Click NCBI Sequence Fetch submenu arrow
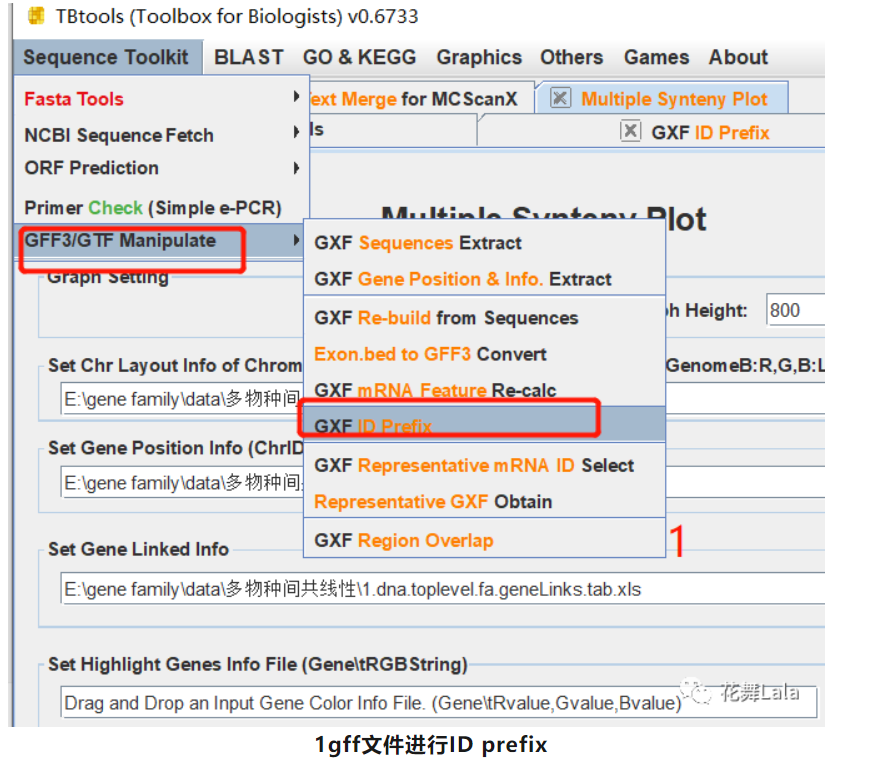 click(x=296, y=133)
